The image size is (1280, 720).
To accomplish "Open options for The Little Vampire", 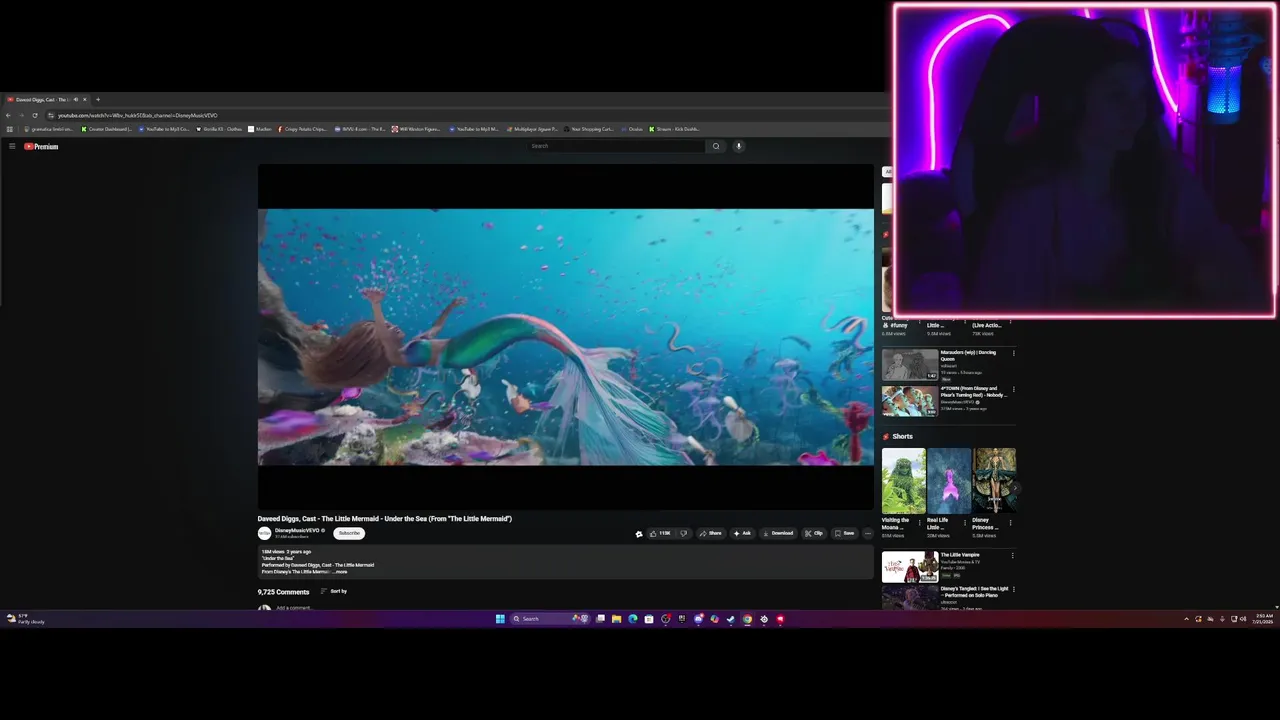I will [1013, 556].
